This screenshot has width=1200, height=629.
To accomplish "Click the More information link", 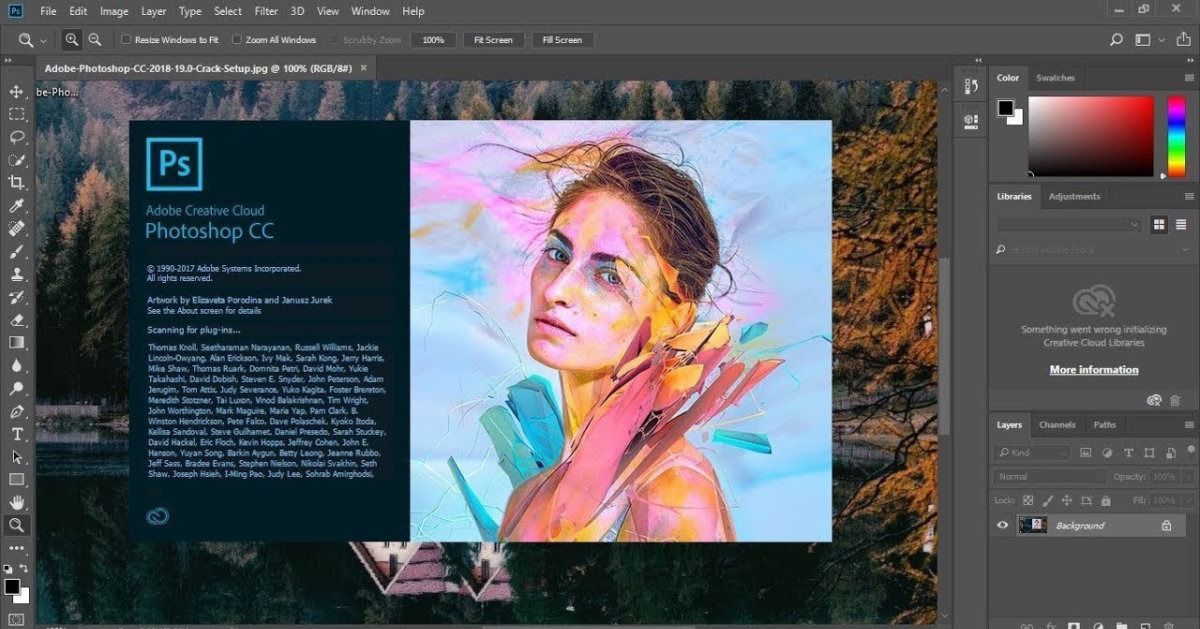I will [x=1093, y=369].
